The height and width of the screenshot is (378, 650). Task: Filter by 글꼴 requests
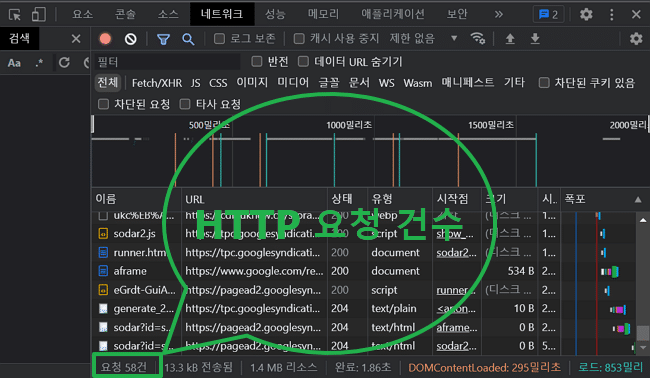point(329,82)
